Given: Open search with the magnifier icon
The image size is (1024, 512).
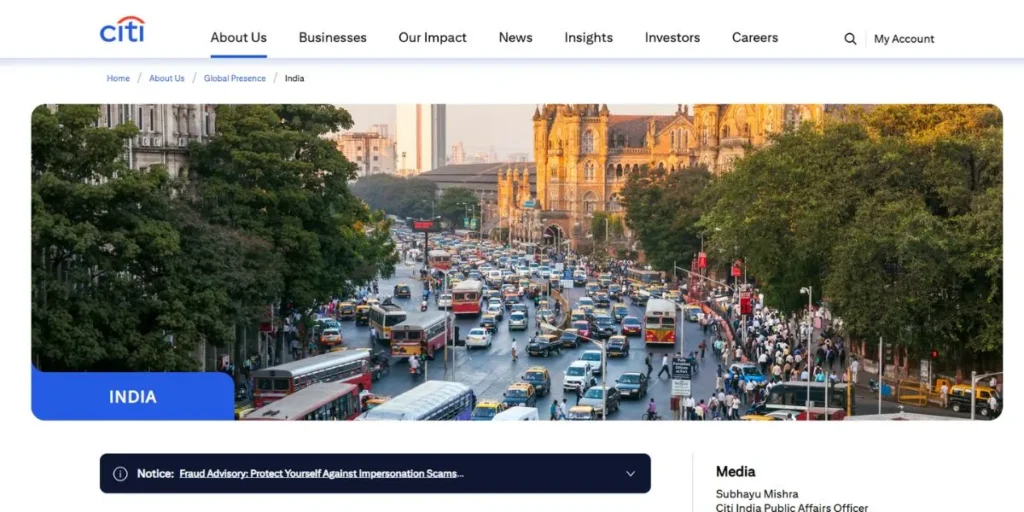Looking at the screenshot, I should (850, 39).
